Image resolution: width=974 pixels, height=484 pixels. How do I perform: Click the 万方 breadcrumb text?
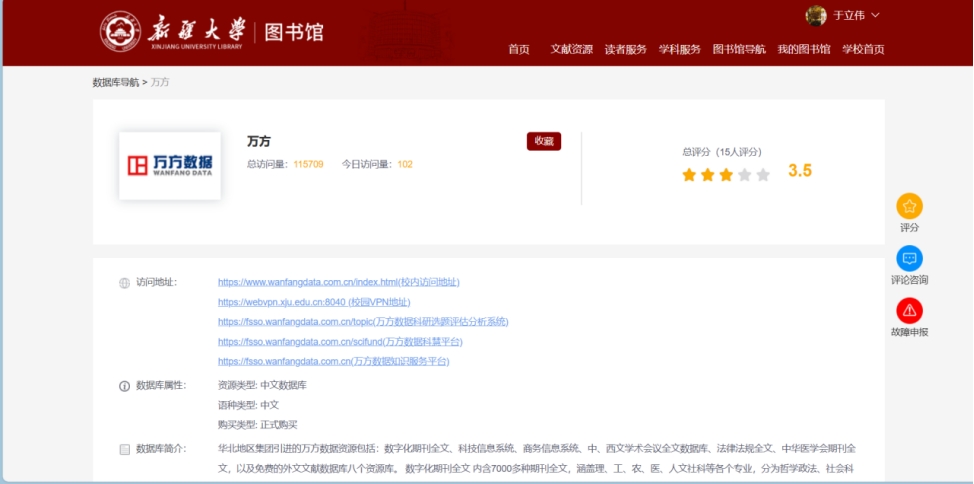(x=160, y=82)
